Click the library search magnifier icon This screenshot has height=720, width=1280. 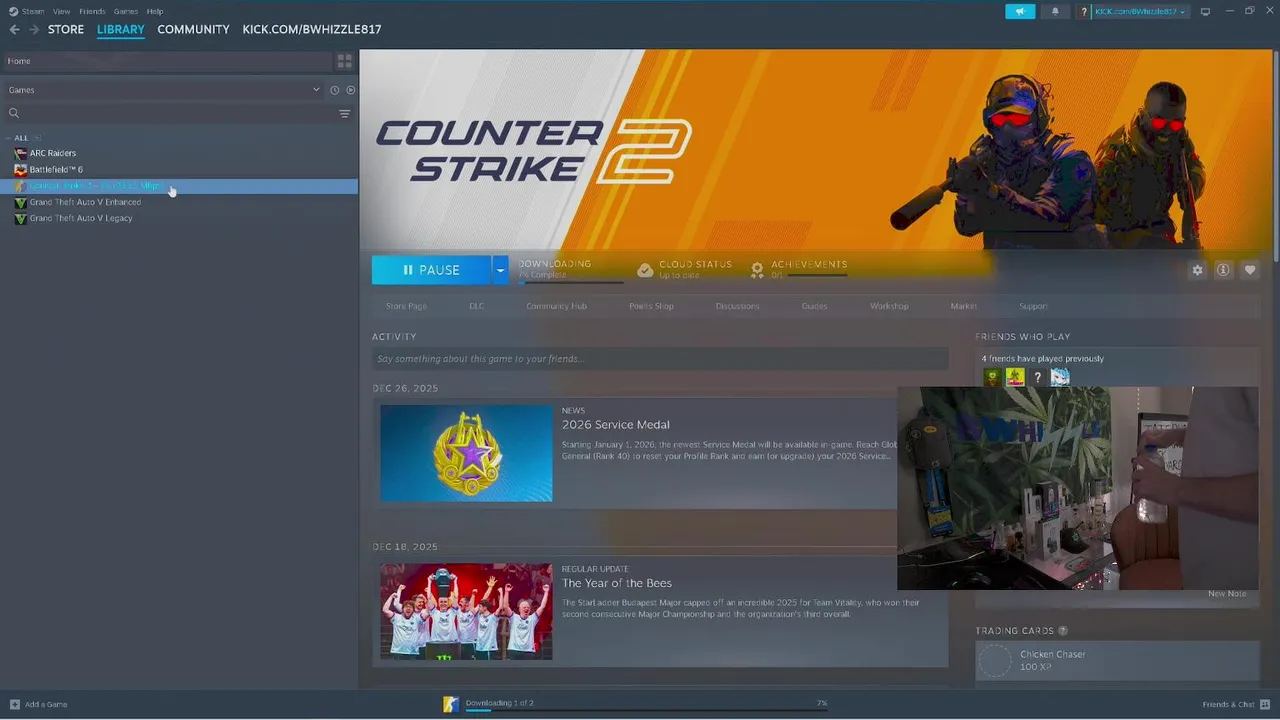[14, 113]
